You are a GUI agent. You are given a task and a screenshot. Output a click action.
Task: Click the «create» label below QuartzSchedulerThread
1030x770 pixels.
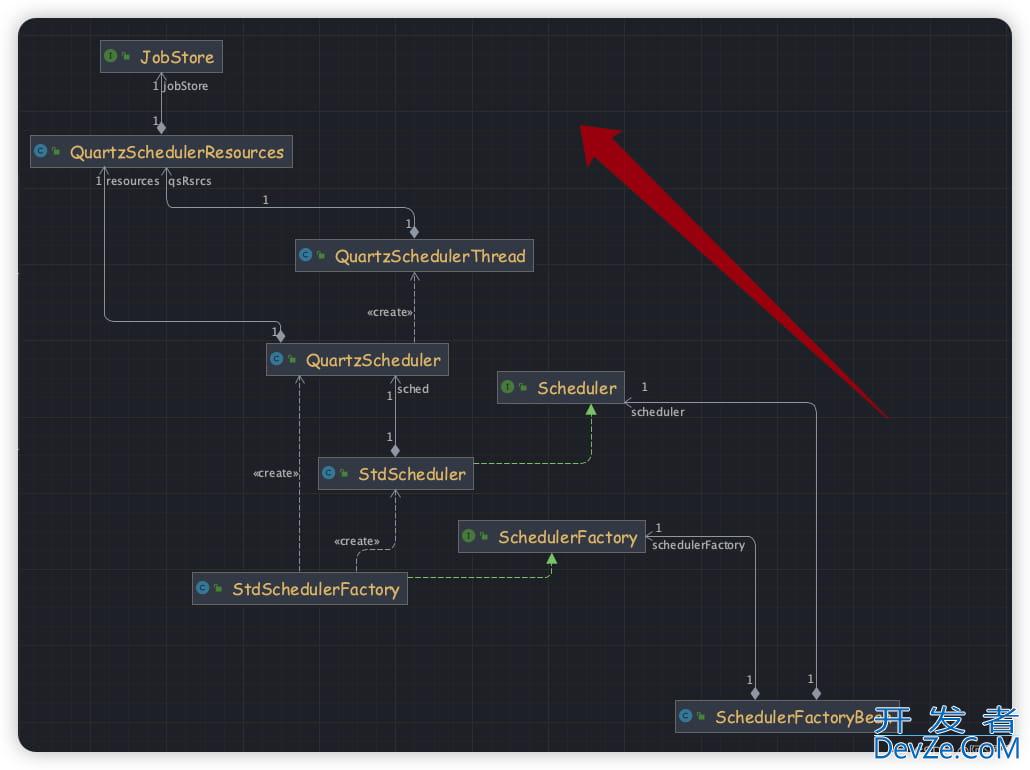(390, 312)
